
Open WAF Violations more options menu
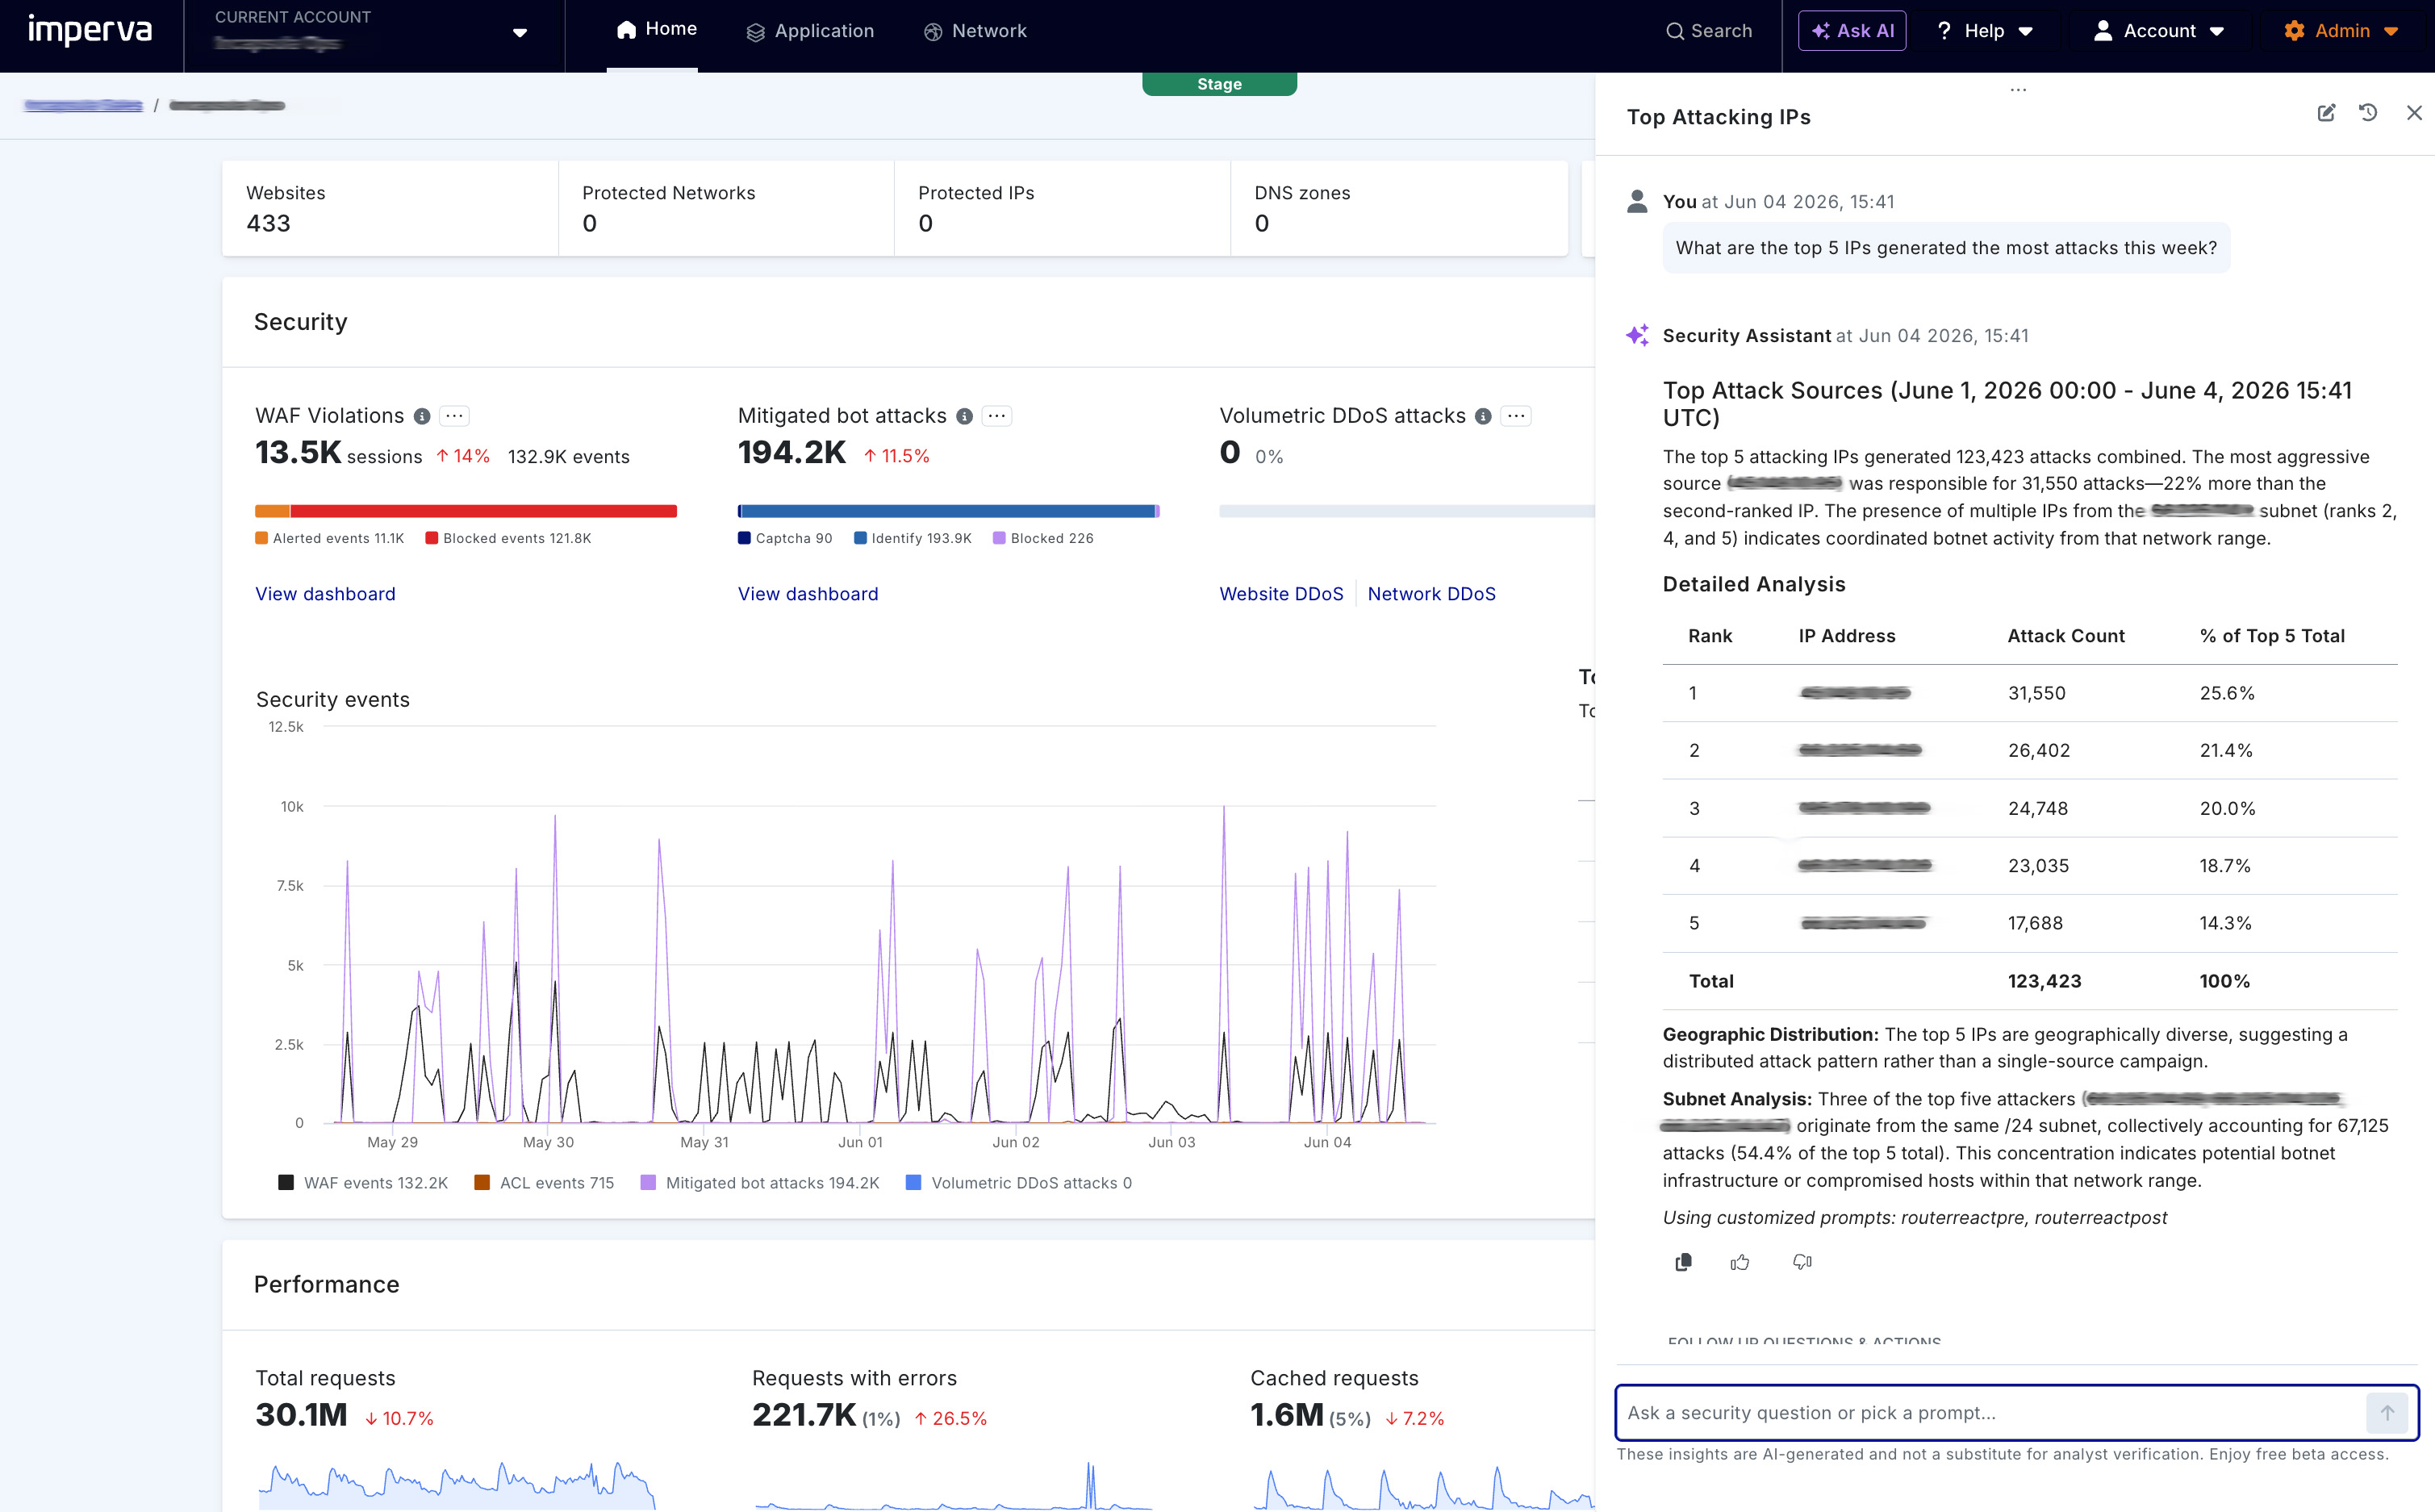click(454, 416)
